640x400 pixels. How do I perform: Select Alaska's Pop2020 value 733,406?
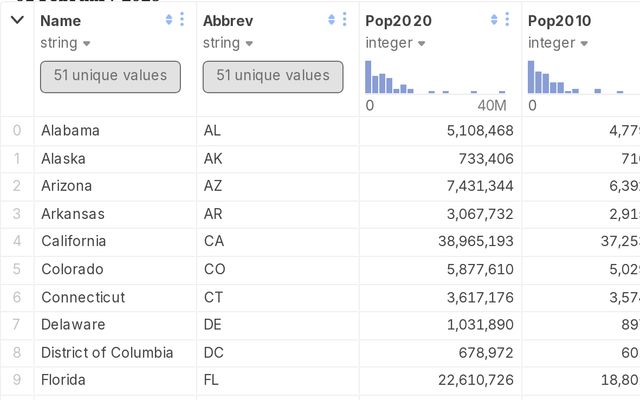[478, 158]
